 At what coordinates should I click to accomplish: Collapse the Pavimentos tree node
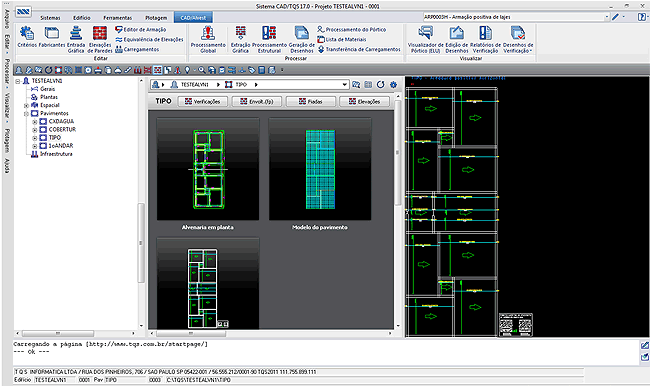coord(26,114)
